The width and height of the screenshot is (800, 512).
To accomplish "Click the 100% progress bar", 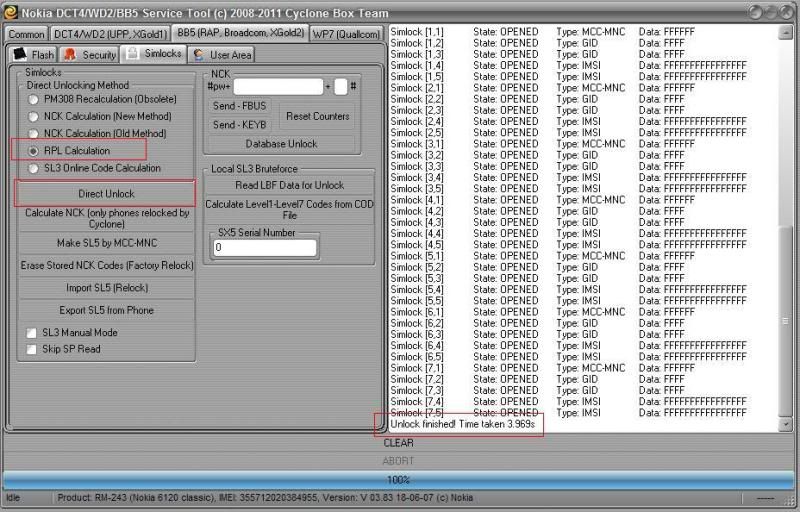I will (x=399, y=480).
